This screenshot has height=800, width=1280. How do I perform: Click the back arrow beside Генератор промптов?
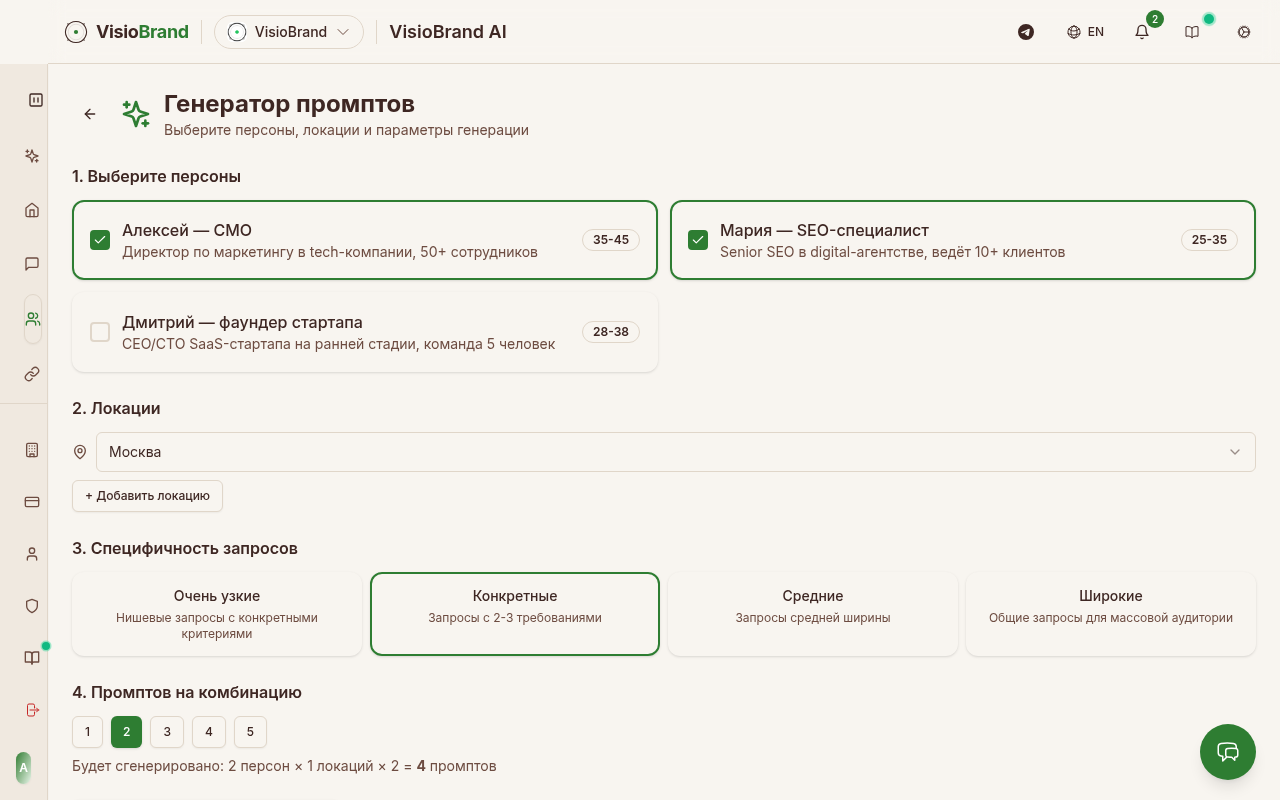pos(90,114)
